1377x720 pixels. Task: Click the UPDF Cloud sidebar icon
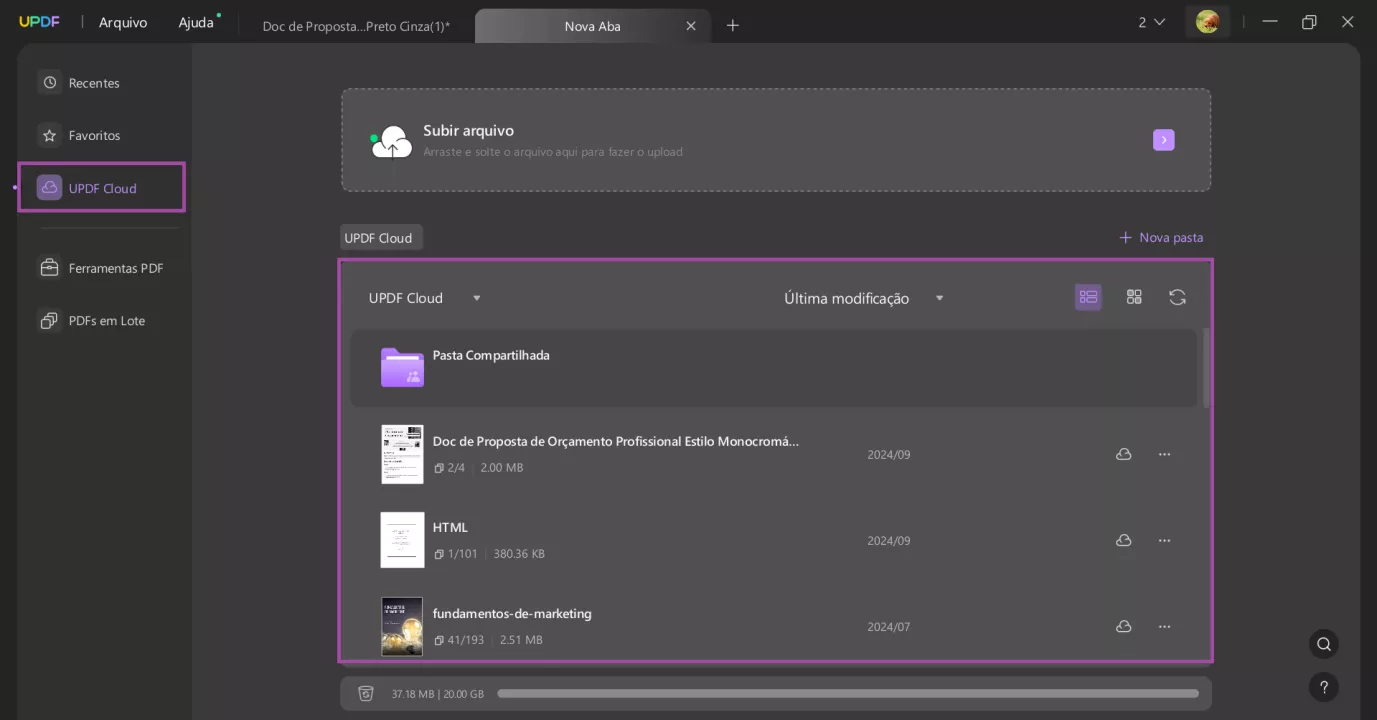pyautogui.click(x=49, y=187)
